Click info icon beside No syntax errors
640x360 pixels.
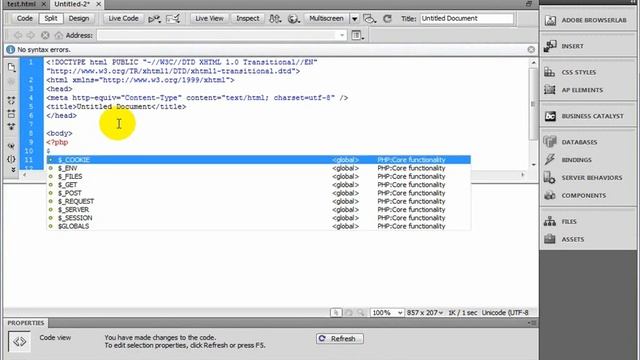point(11,49)
